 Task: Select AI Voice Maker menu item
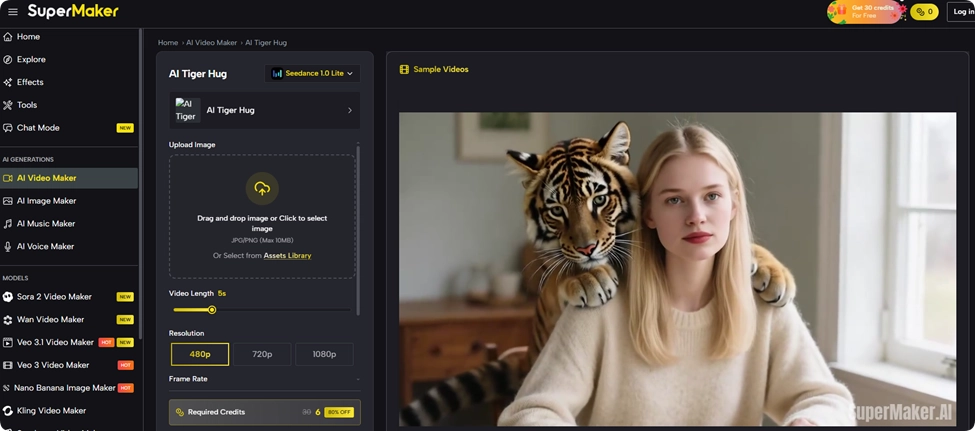pos(68,247)
